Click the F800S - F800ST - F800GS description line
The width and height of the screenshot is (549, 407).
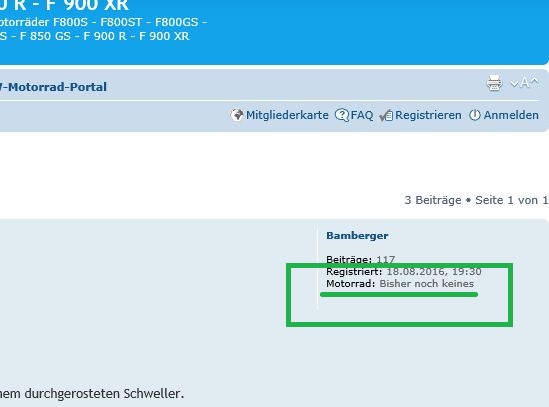pos(103,22)
